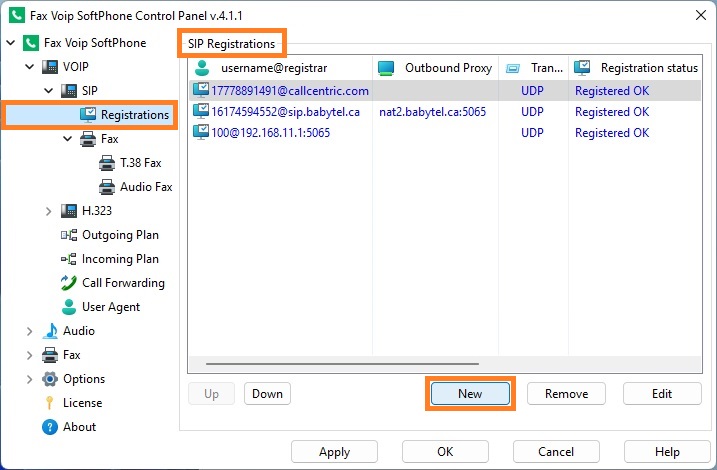The height and width of the screenshot is (470, 717).
Task: Click the nat2.babytel.ca:5065 proxy cell
Action: (x=432, y=112)
